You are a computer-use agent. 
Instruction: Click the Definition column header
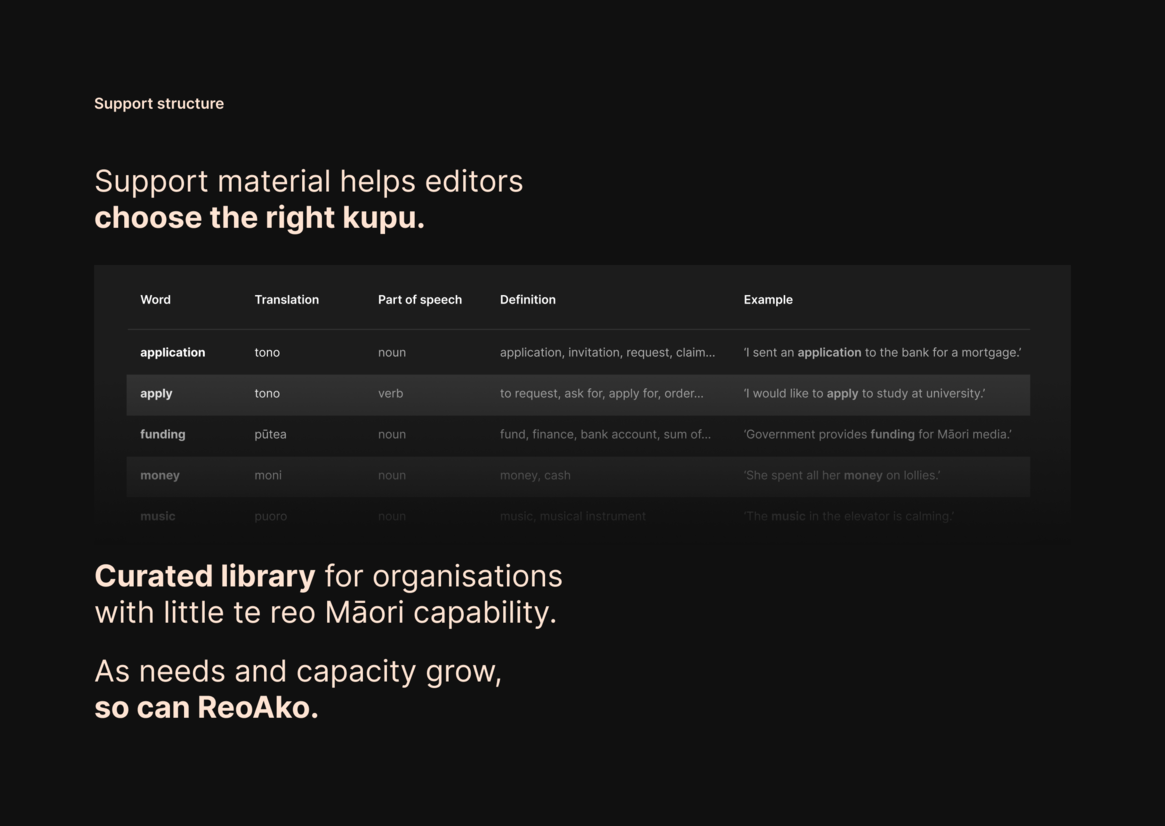coord(527,300)
